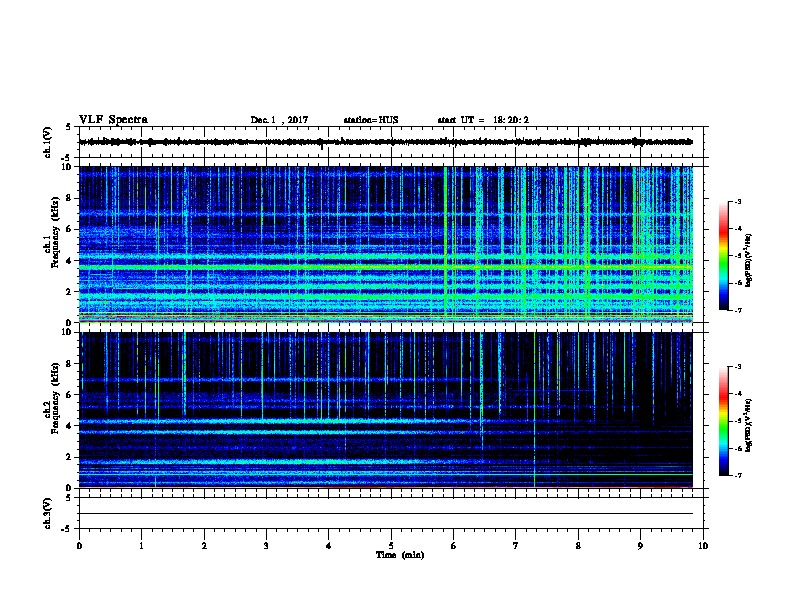Click the time axis tick label "4"
The image size is (792, 612).
point(329,546)
